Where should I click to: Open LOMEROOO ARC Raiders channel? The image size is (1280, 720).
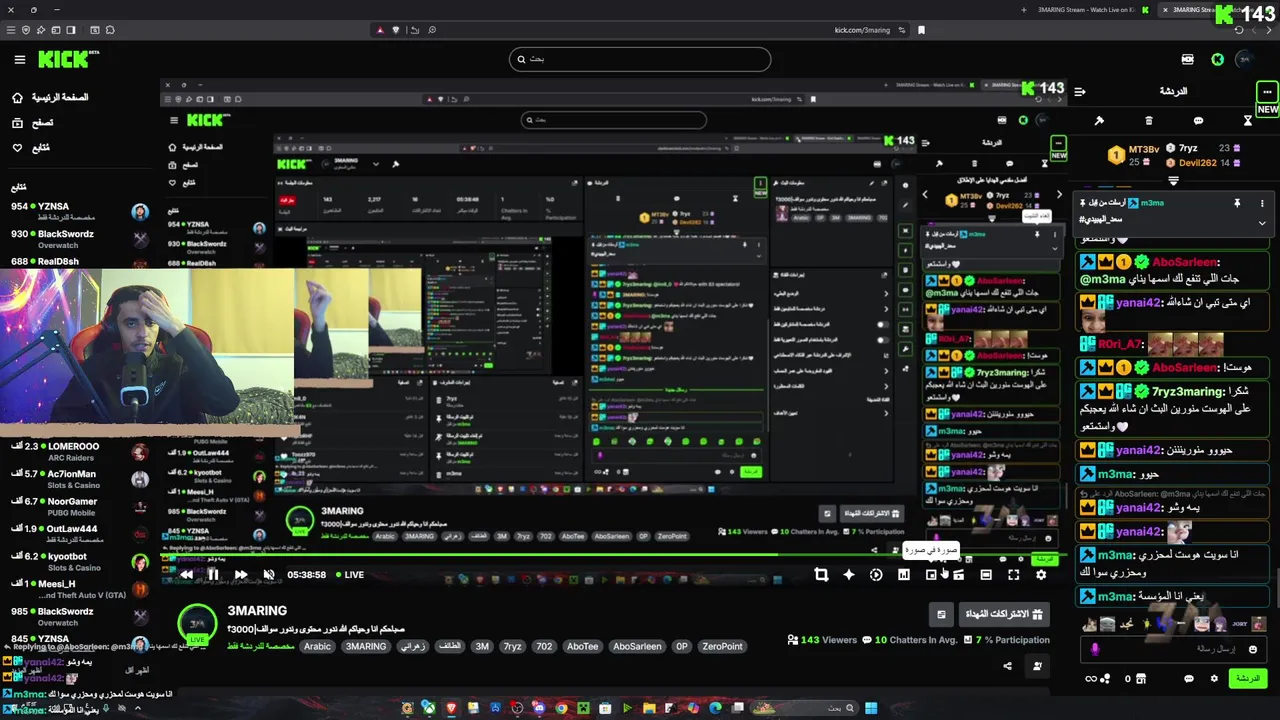tap(78, 452)
